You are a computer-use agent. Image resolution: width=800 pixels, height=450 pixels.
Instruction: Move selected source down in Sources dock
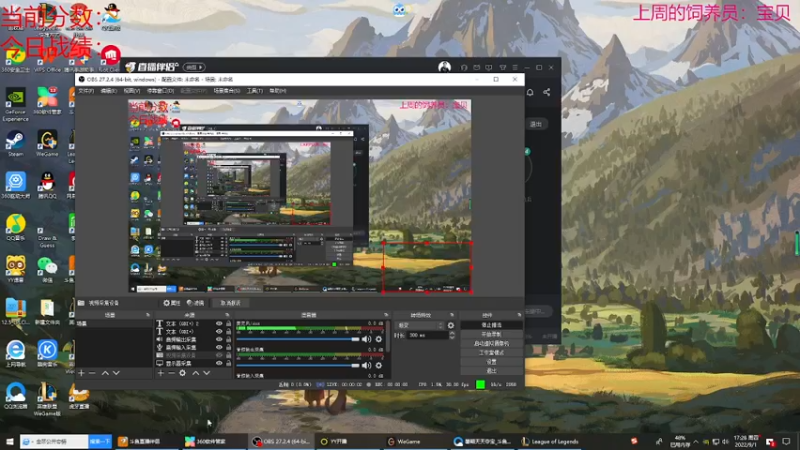click(207, 373)
